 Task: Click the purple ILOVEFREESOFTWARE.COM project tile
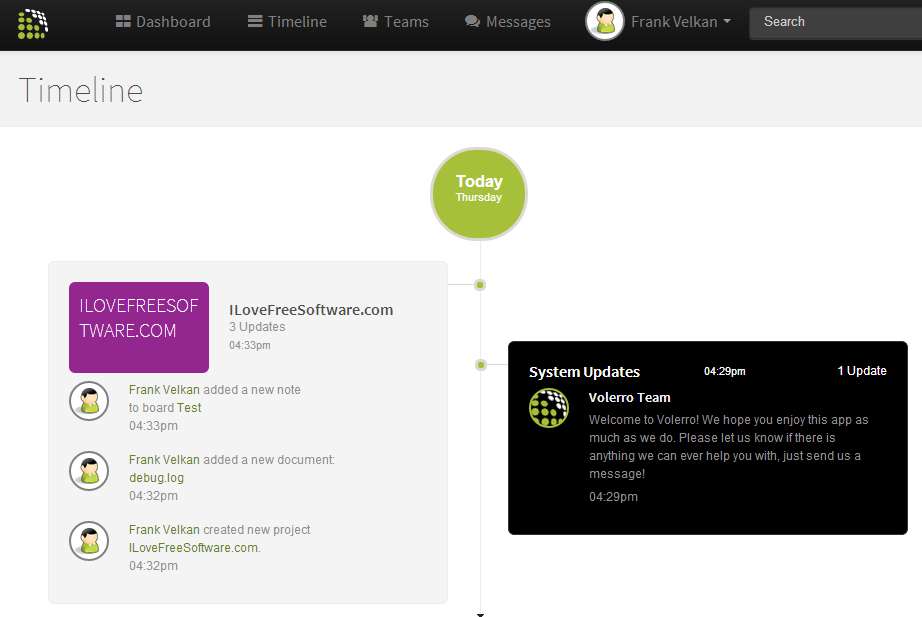pyautogui.click(x=139, y=327)
